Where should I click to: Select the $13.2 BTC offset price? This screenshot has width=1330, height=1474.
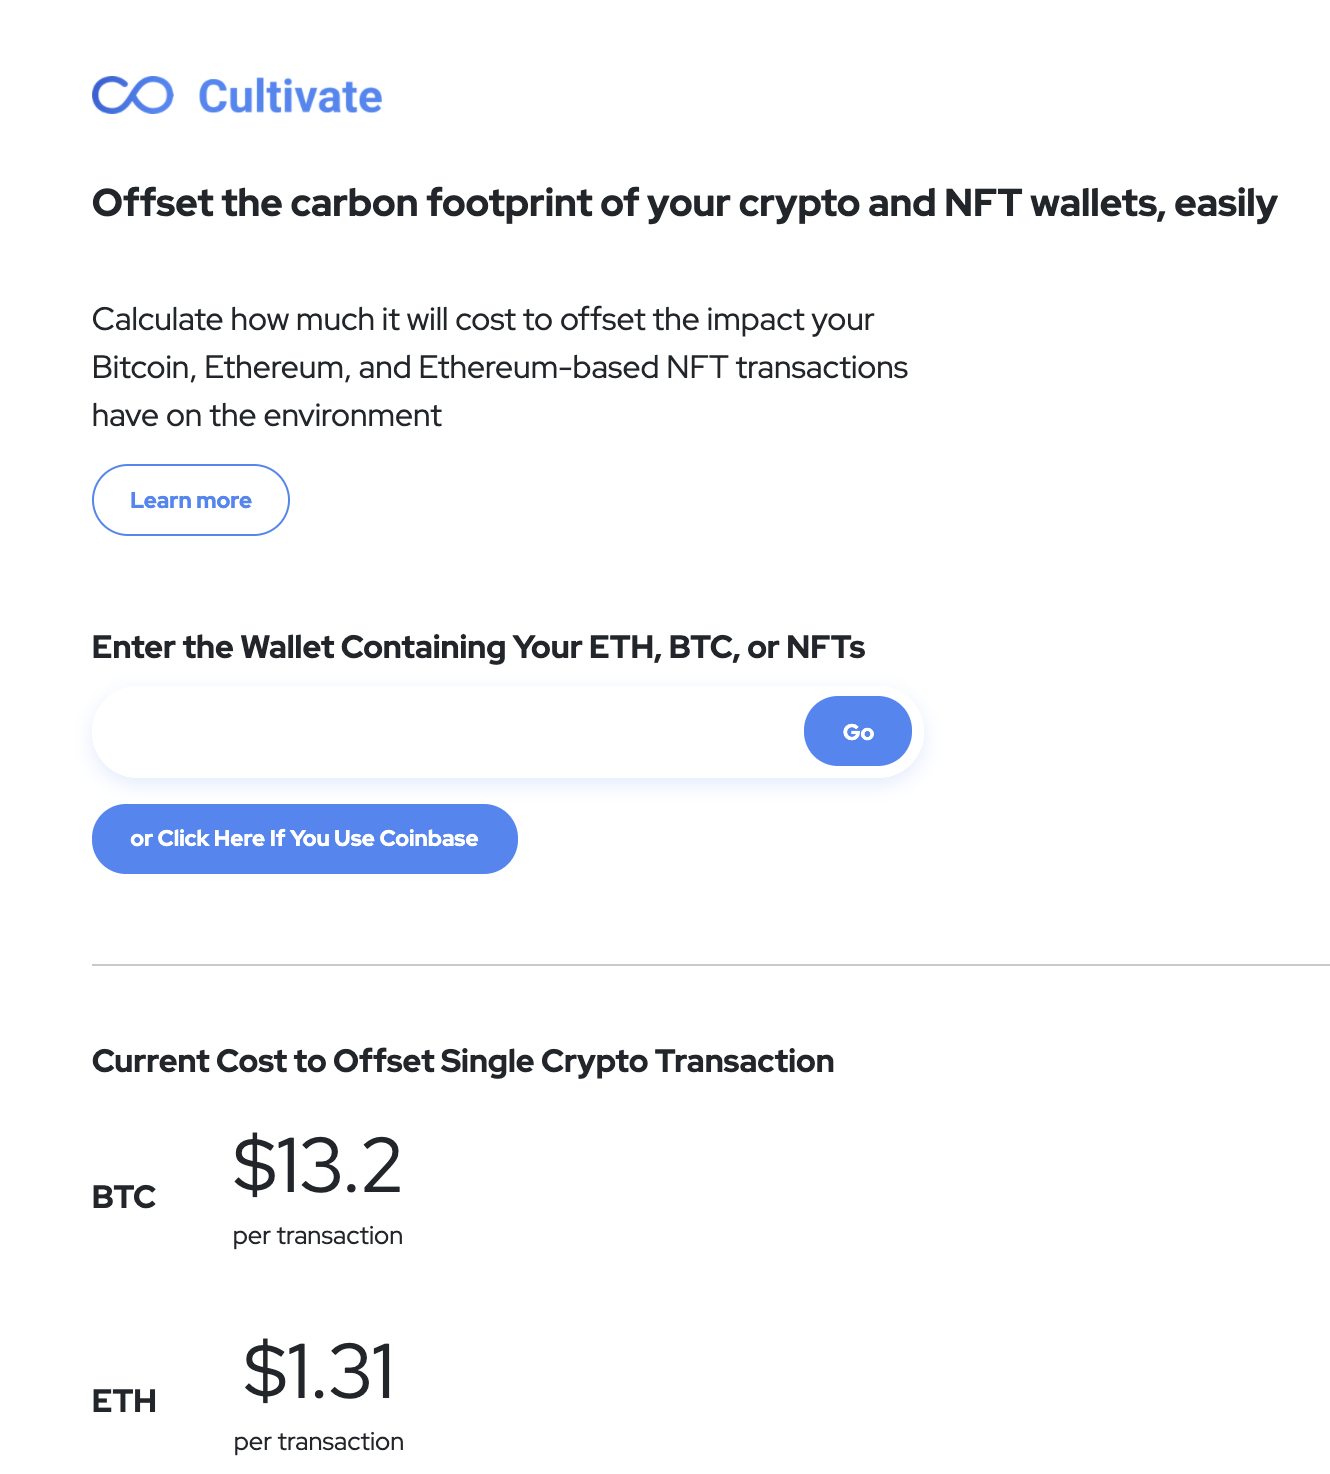[x=316, y=1165]
